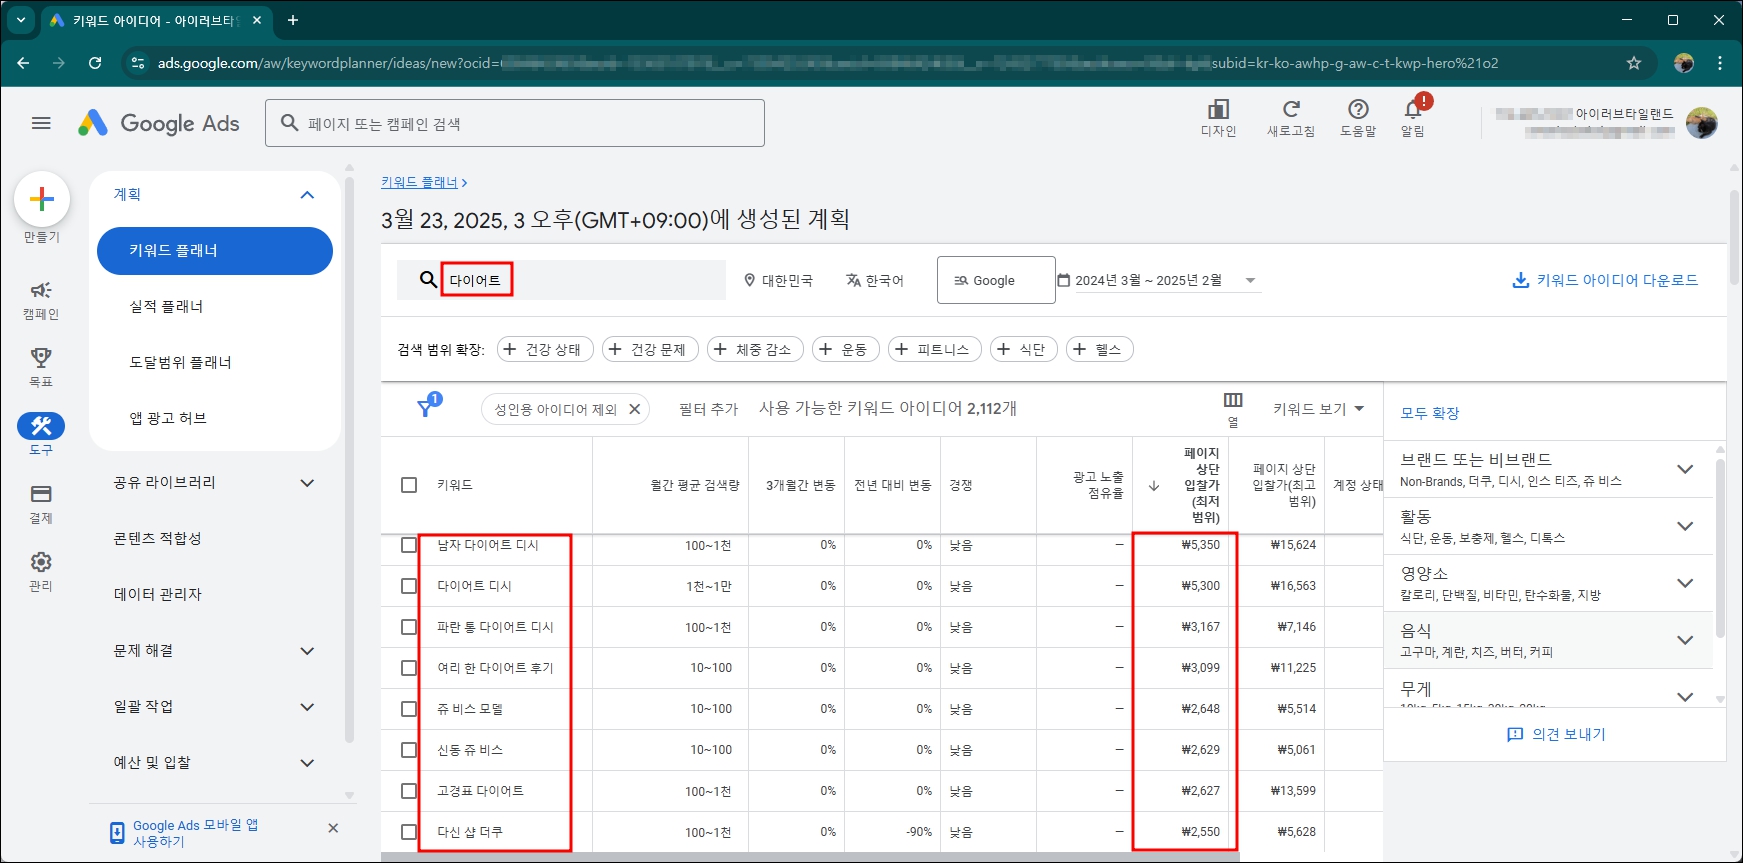Screen dimensions: 1743x863
Task: Click the 키워드 아이디어 다운로드 download icon
Action: (1521, 280)
